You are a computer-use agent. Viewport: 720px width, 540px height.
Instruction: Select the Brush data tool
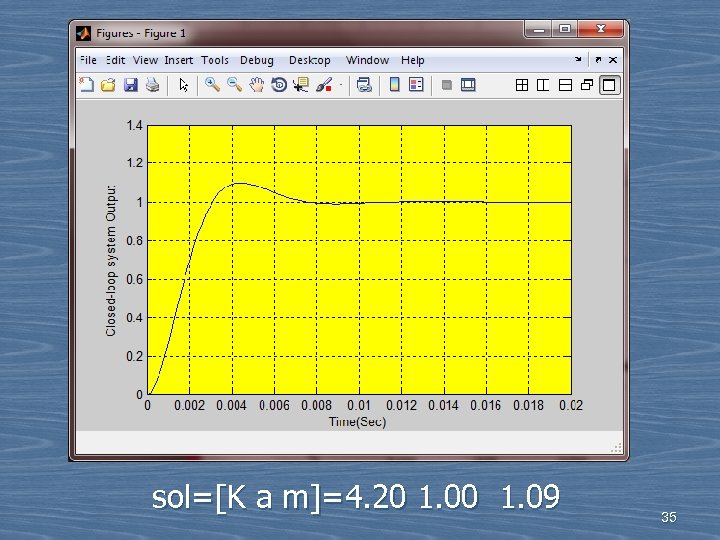(x=324, y=85)
